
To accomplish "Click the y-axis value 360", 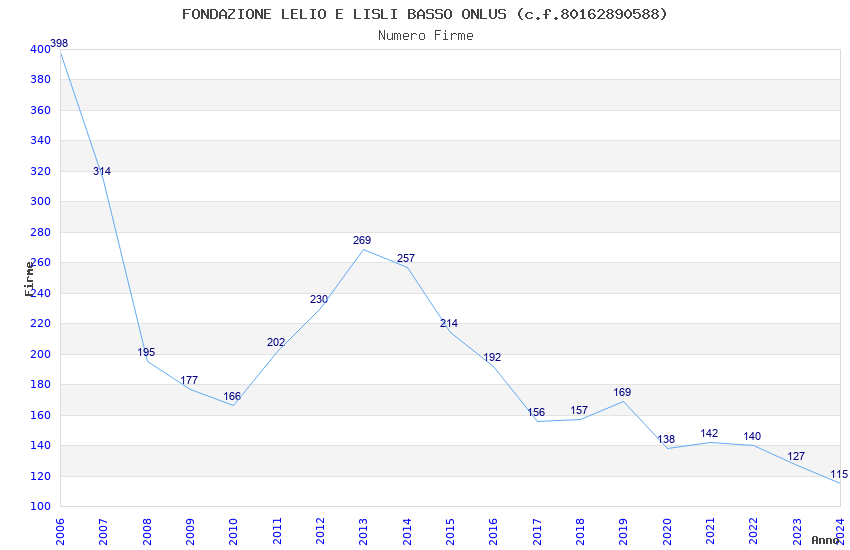I will [x=40, y=111].
